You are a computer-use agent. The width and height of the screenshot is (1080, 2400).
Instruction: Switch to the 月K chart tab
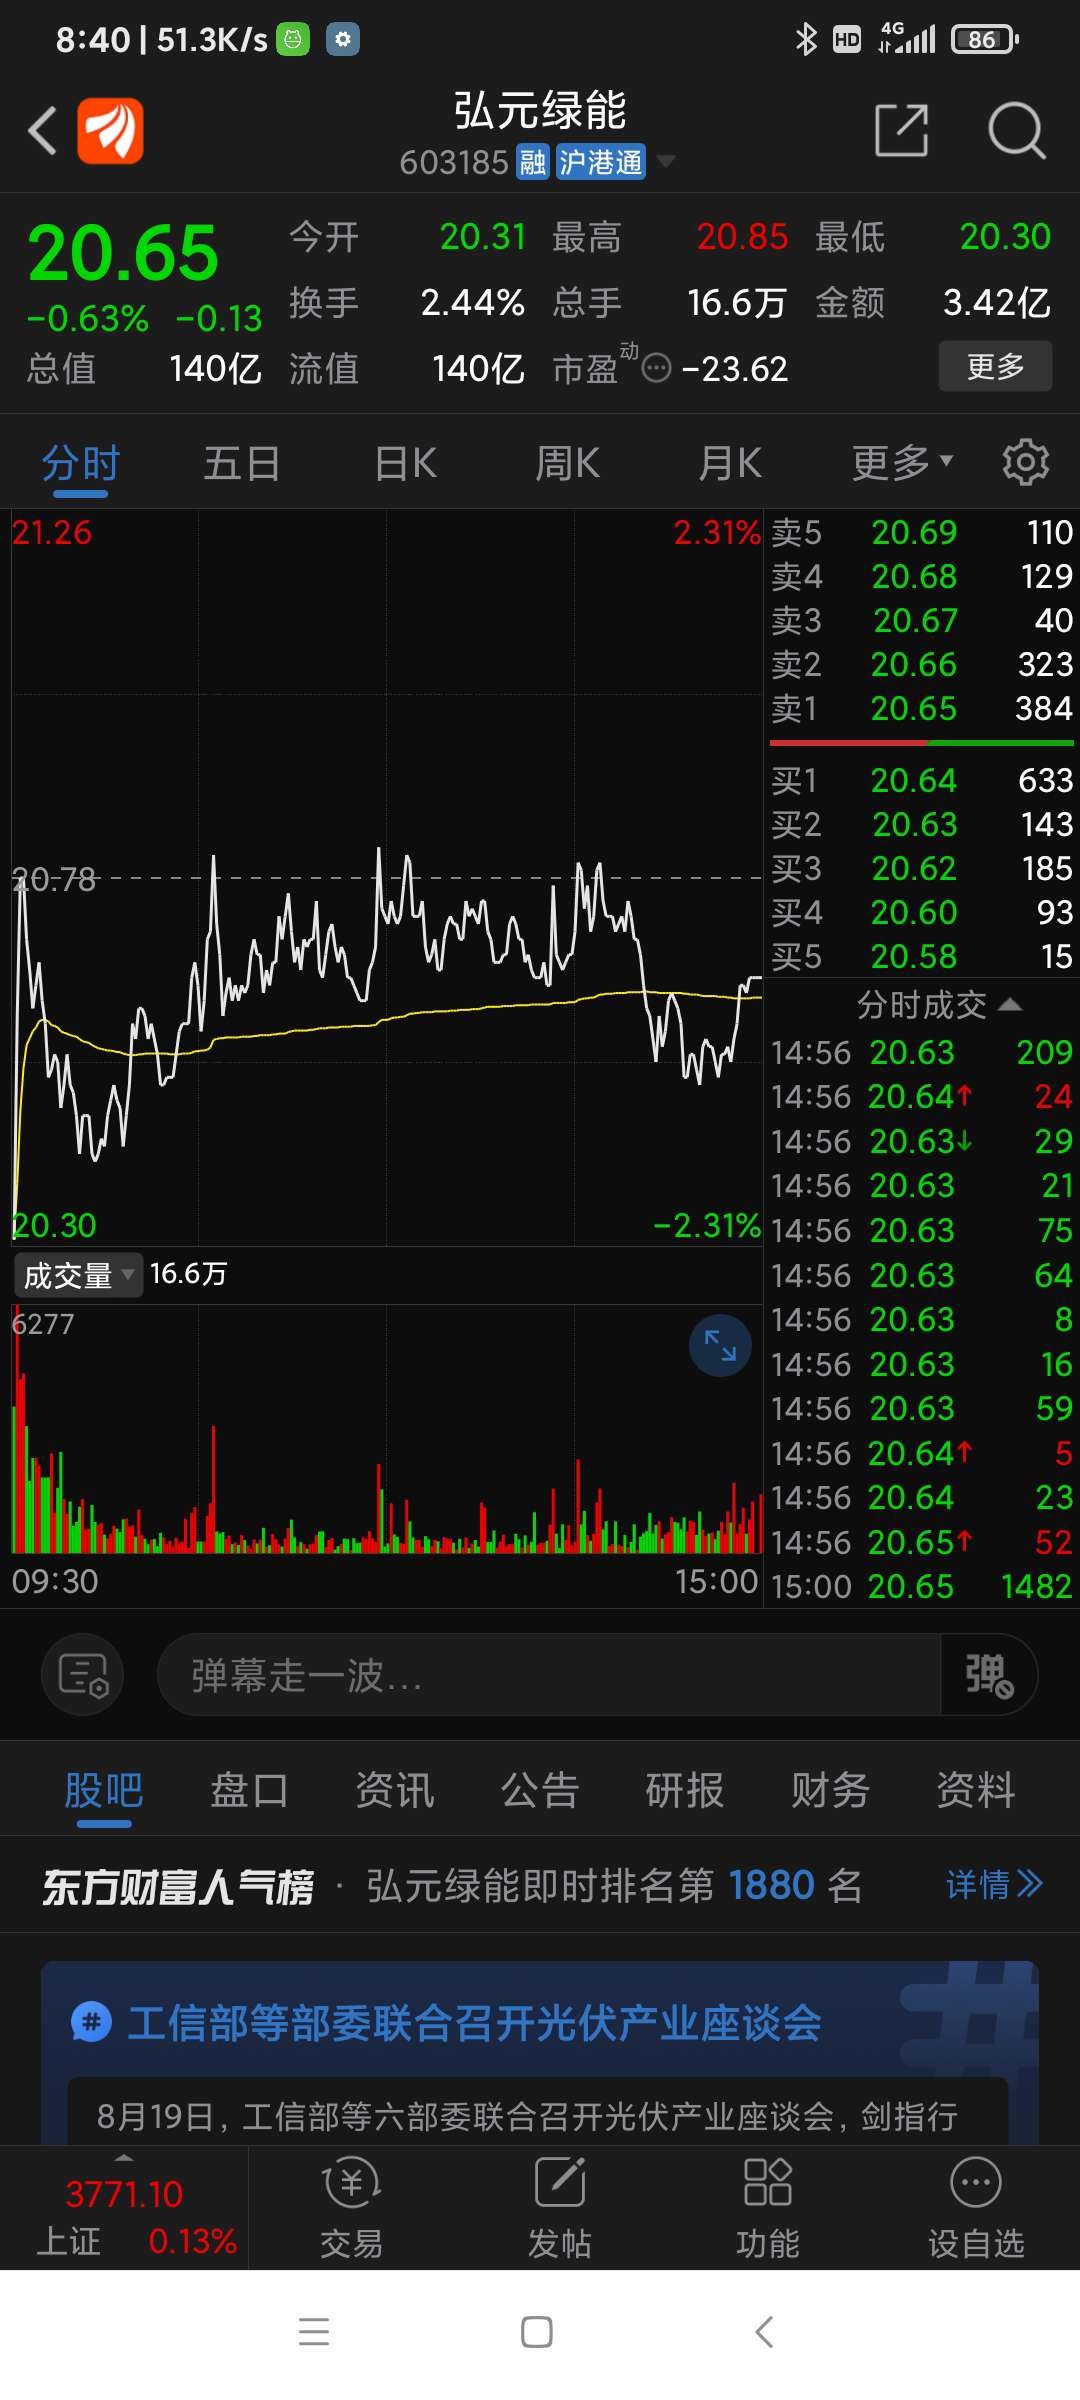click(x=730, y=464)
